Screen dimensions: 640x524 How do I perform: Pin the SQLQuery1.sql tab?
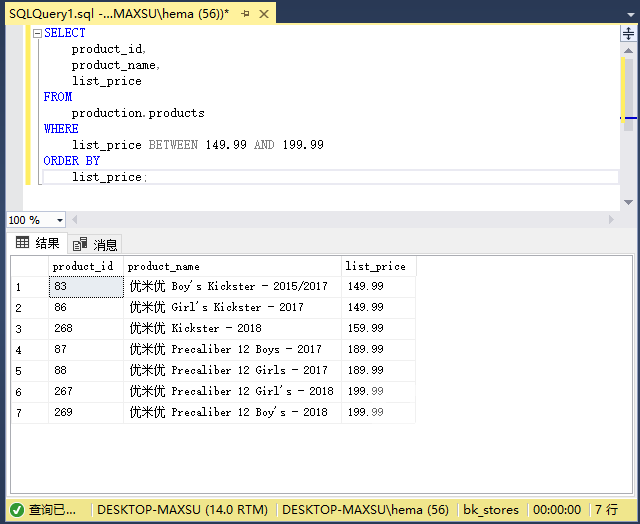point(245,13)
